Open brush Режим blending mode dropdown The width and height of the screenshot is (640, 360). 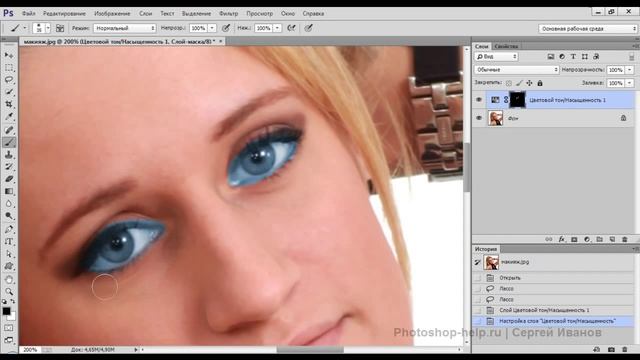point(124,28)
